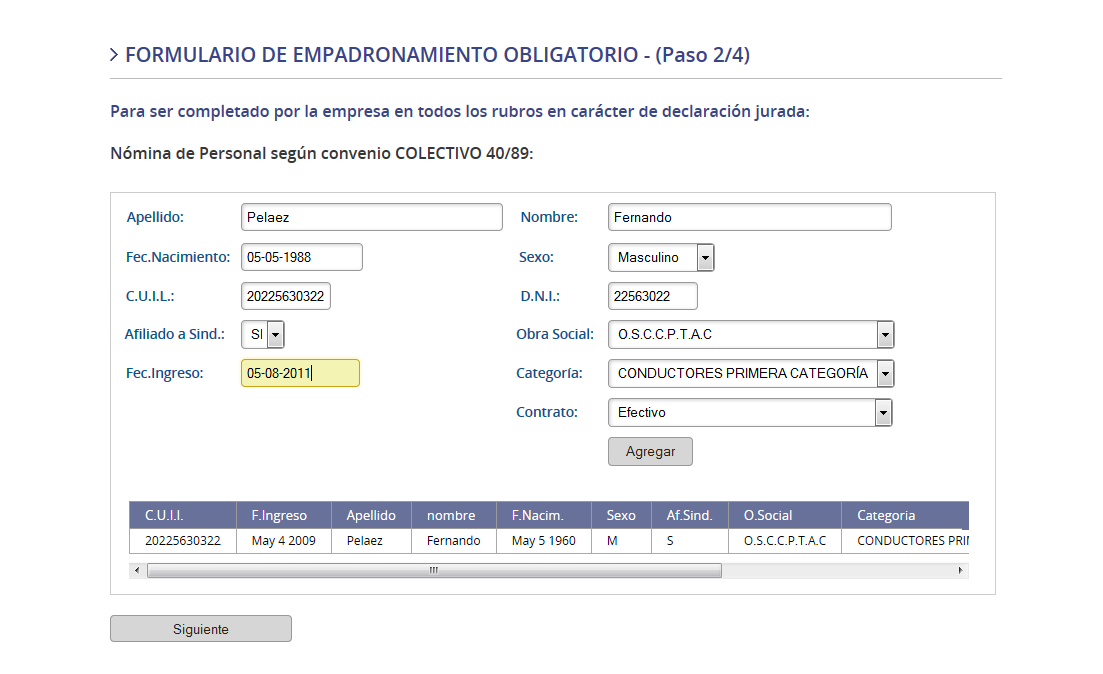The image size is (1103, 674).
Task: Select table cell Fernando
Action: click(x=454, y=541)
